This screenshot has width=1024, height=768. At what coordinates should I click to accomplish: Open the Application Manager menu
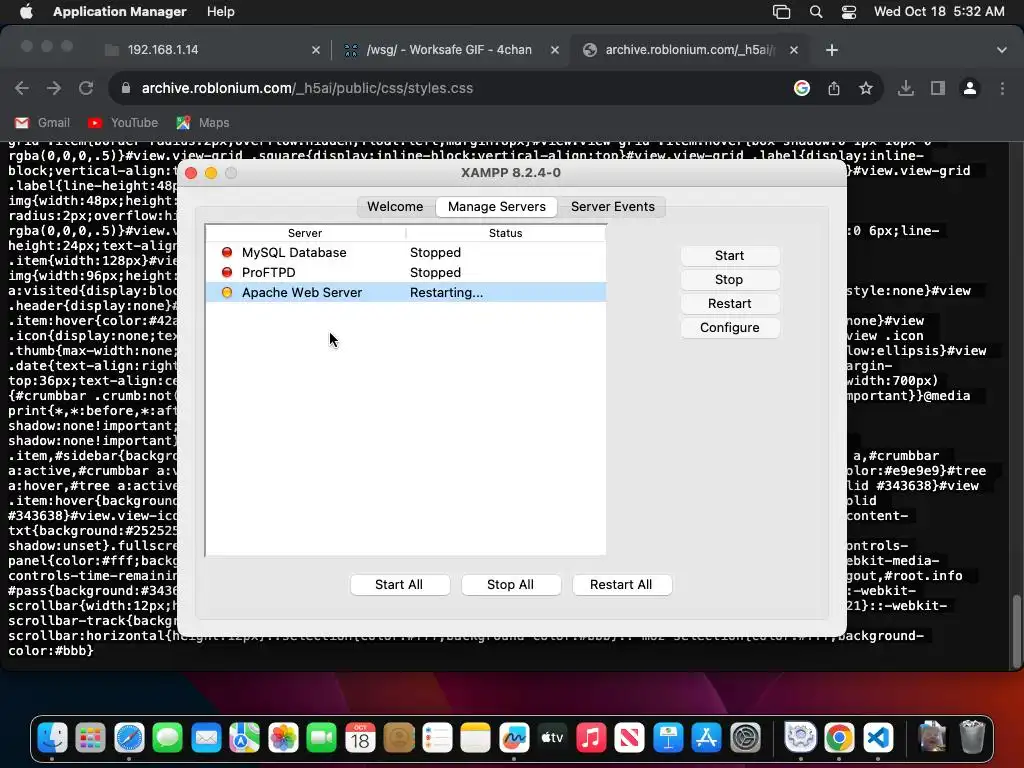pos(120,12)
